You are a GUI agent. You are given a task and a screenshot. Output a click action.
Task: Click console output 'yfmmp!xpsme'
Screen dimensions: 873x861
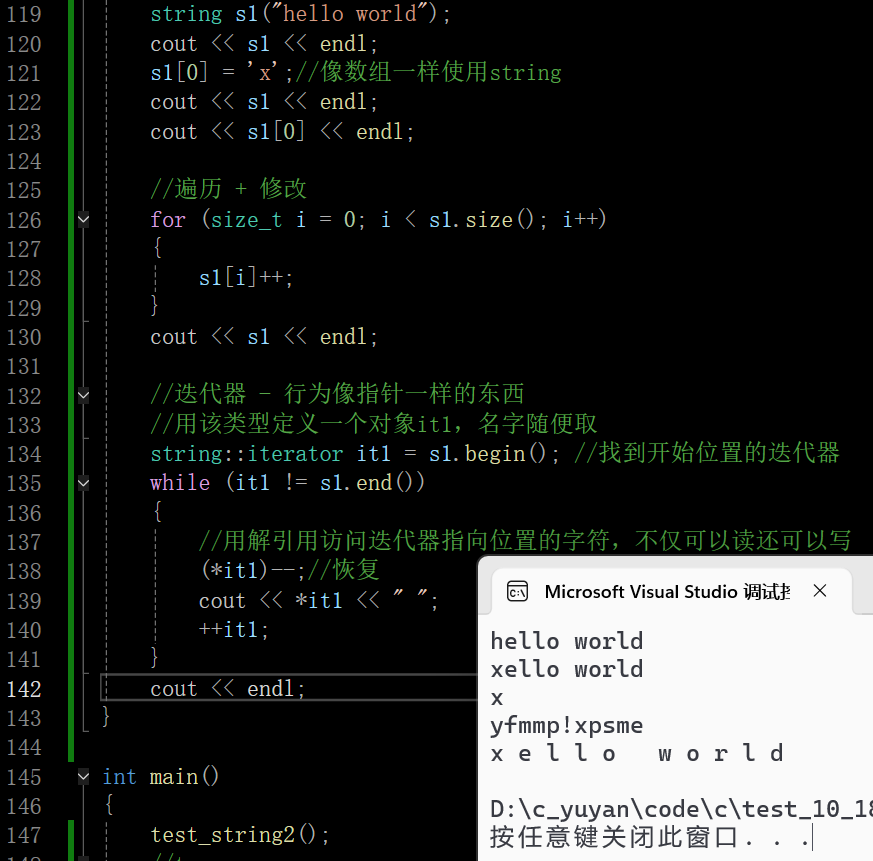567,726
